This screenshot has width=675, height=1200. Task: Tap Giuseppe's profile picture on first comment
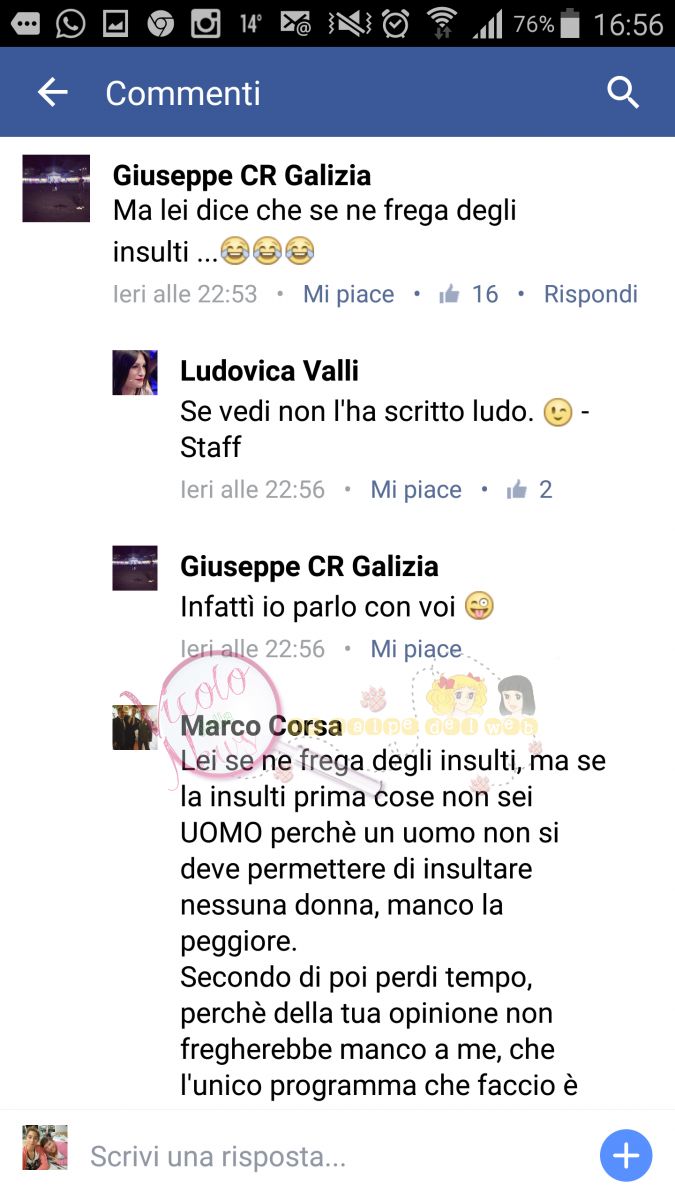coord(56,188)
